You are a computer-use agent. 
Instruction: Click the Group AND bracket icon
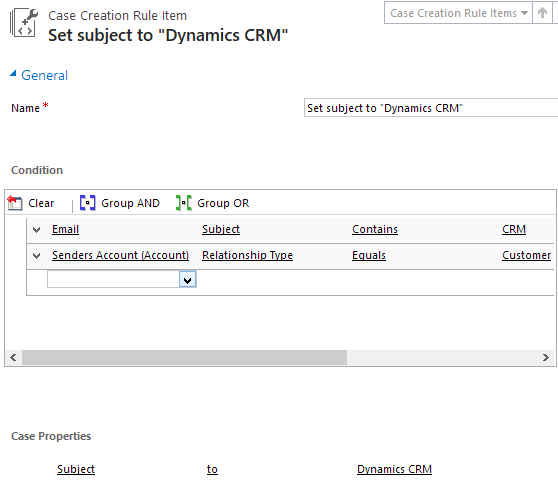[88, 203]
